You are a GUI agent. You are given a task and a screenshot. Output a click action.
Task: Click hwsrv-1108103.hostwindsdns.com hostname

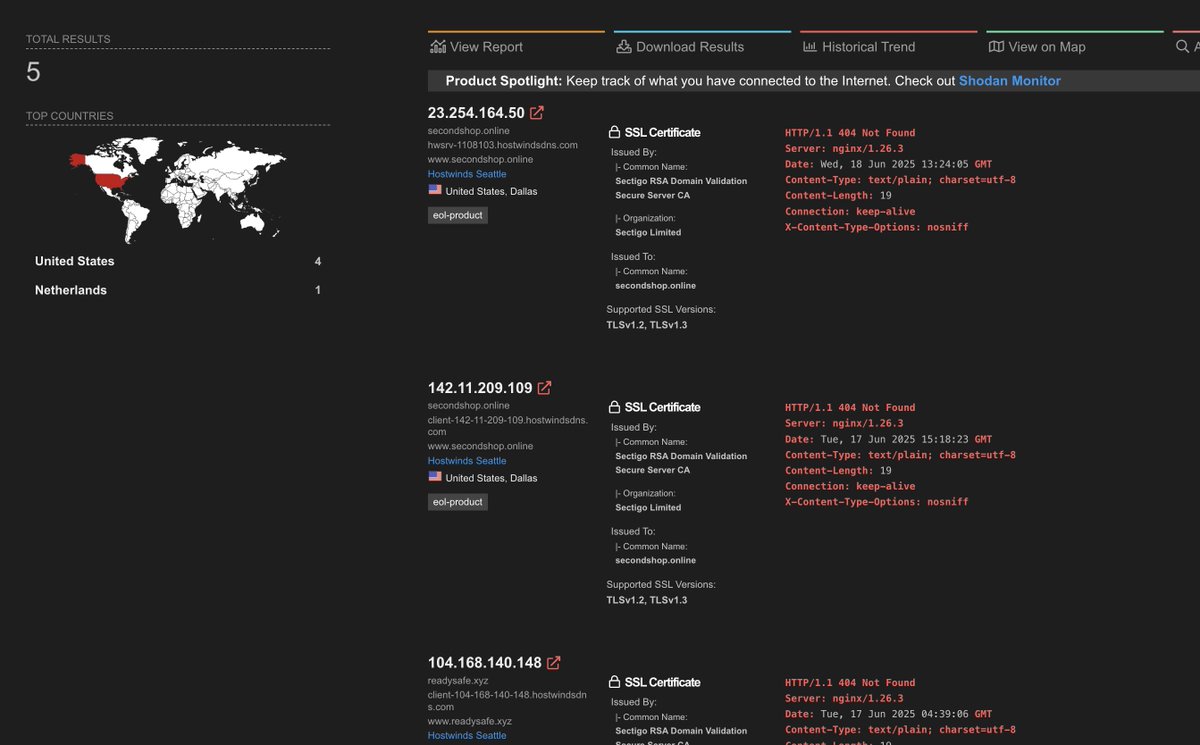tap(503, 145)
